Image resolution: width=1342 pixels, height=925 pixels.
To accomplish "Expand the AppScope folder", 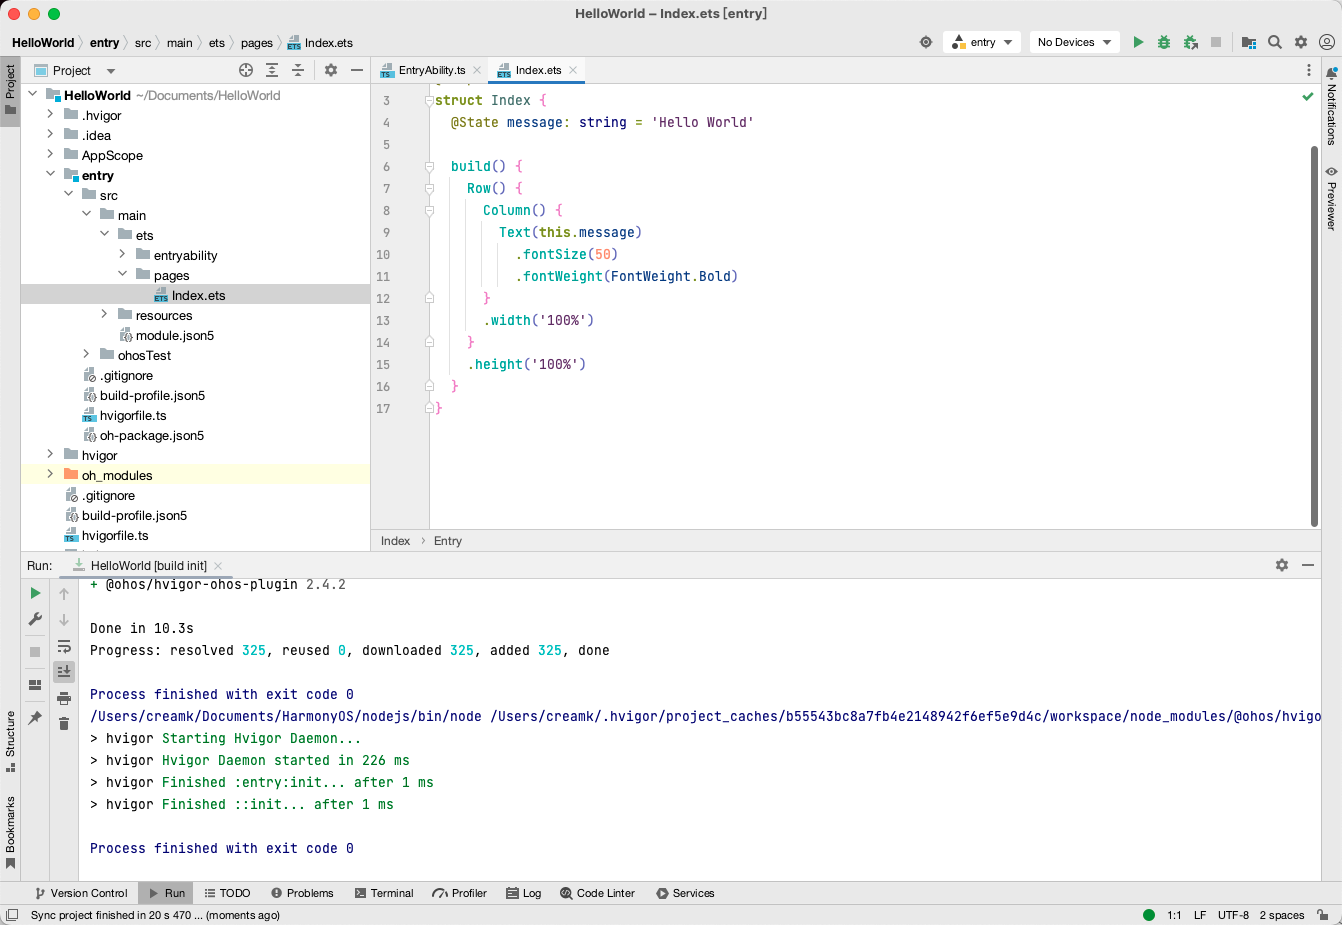I will 50,155.
